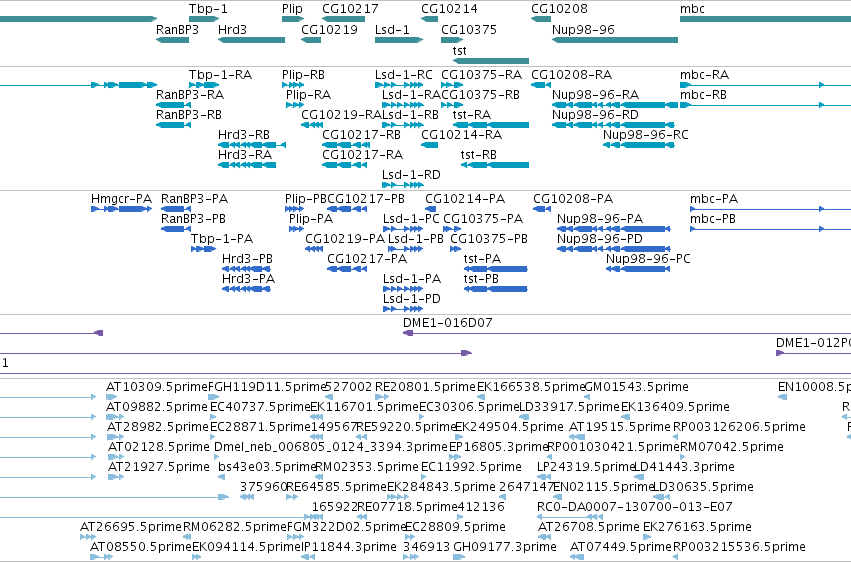Click transcript label Lsd-1-RD
The width and height of the screenshot is (851, 562).
coord(411,175)
